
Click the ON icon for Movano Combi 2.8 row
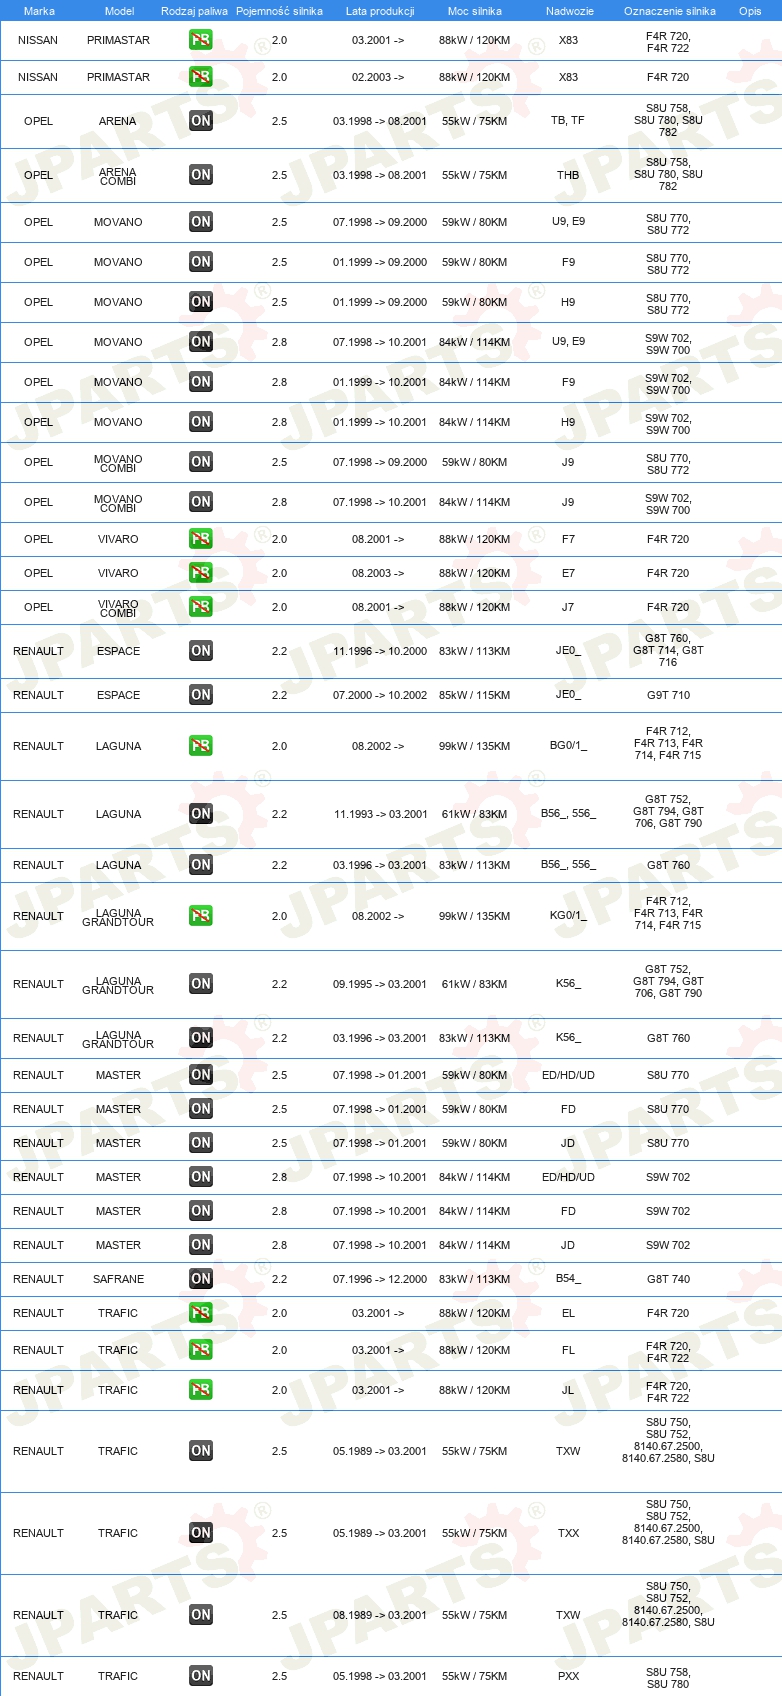tap(201, 502)
